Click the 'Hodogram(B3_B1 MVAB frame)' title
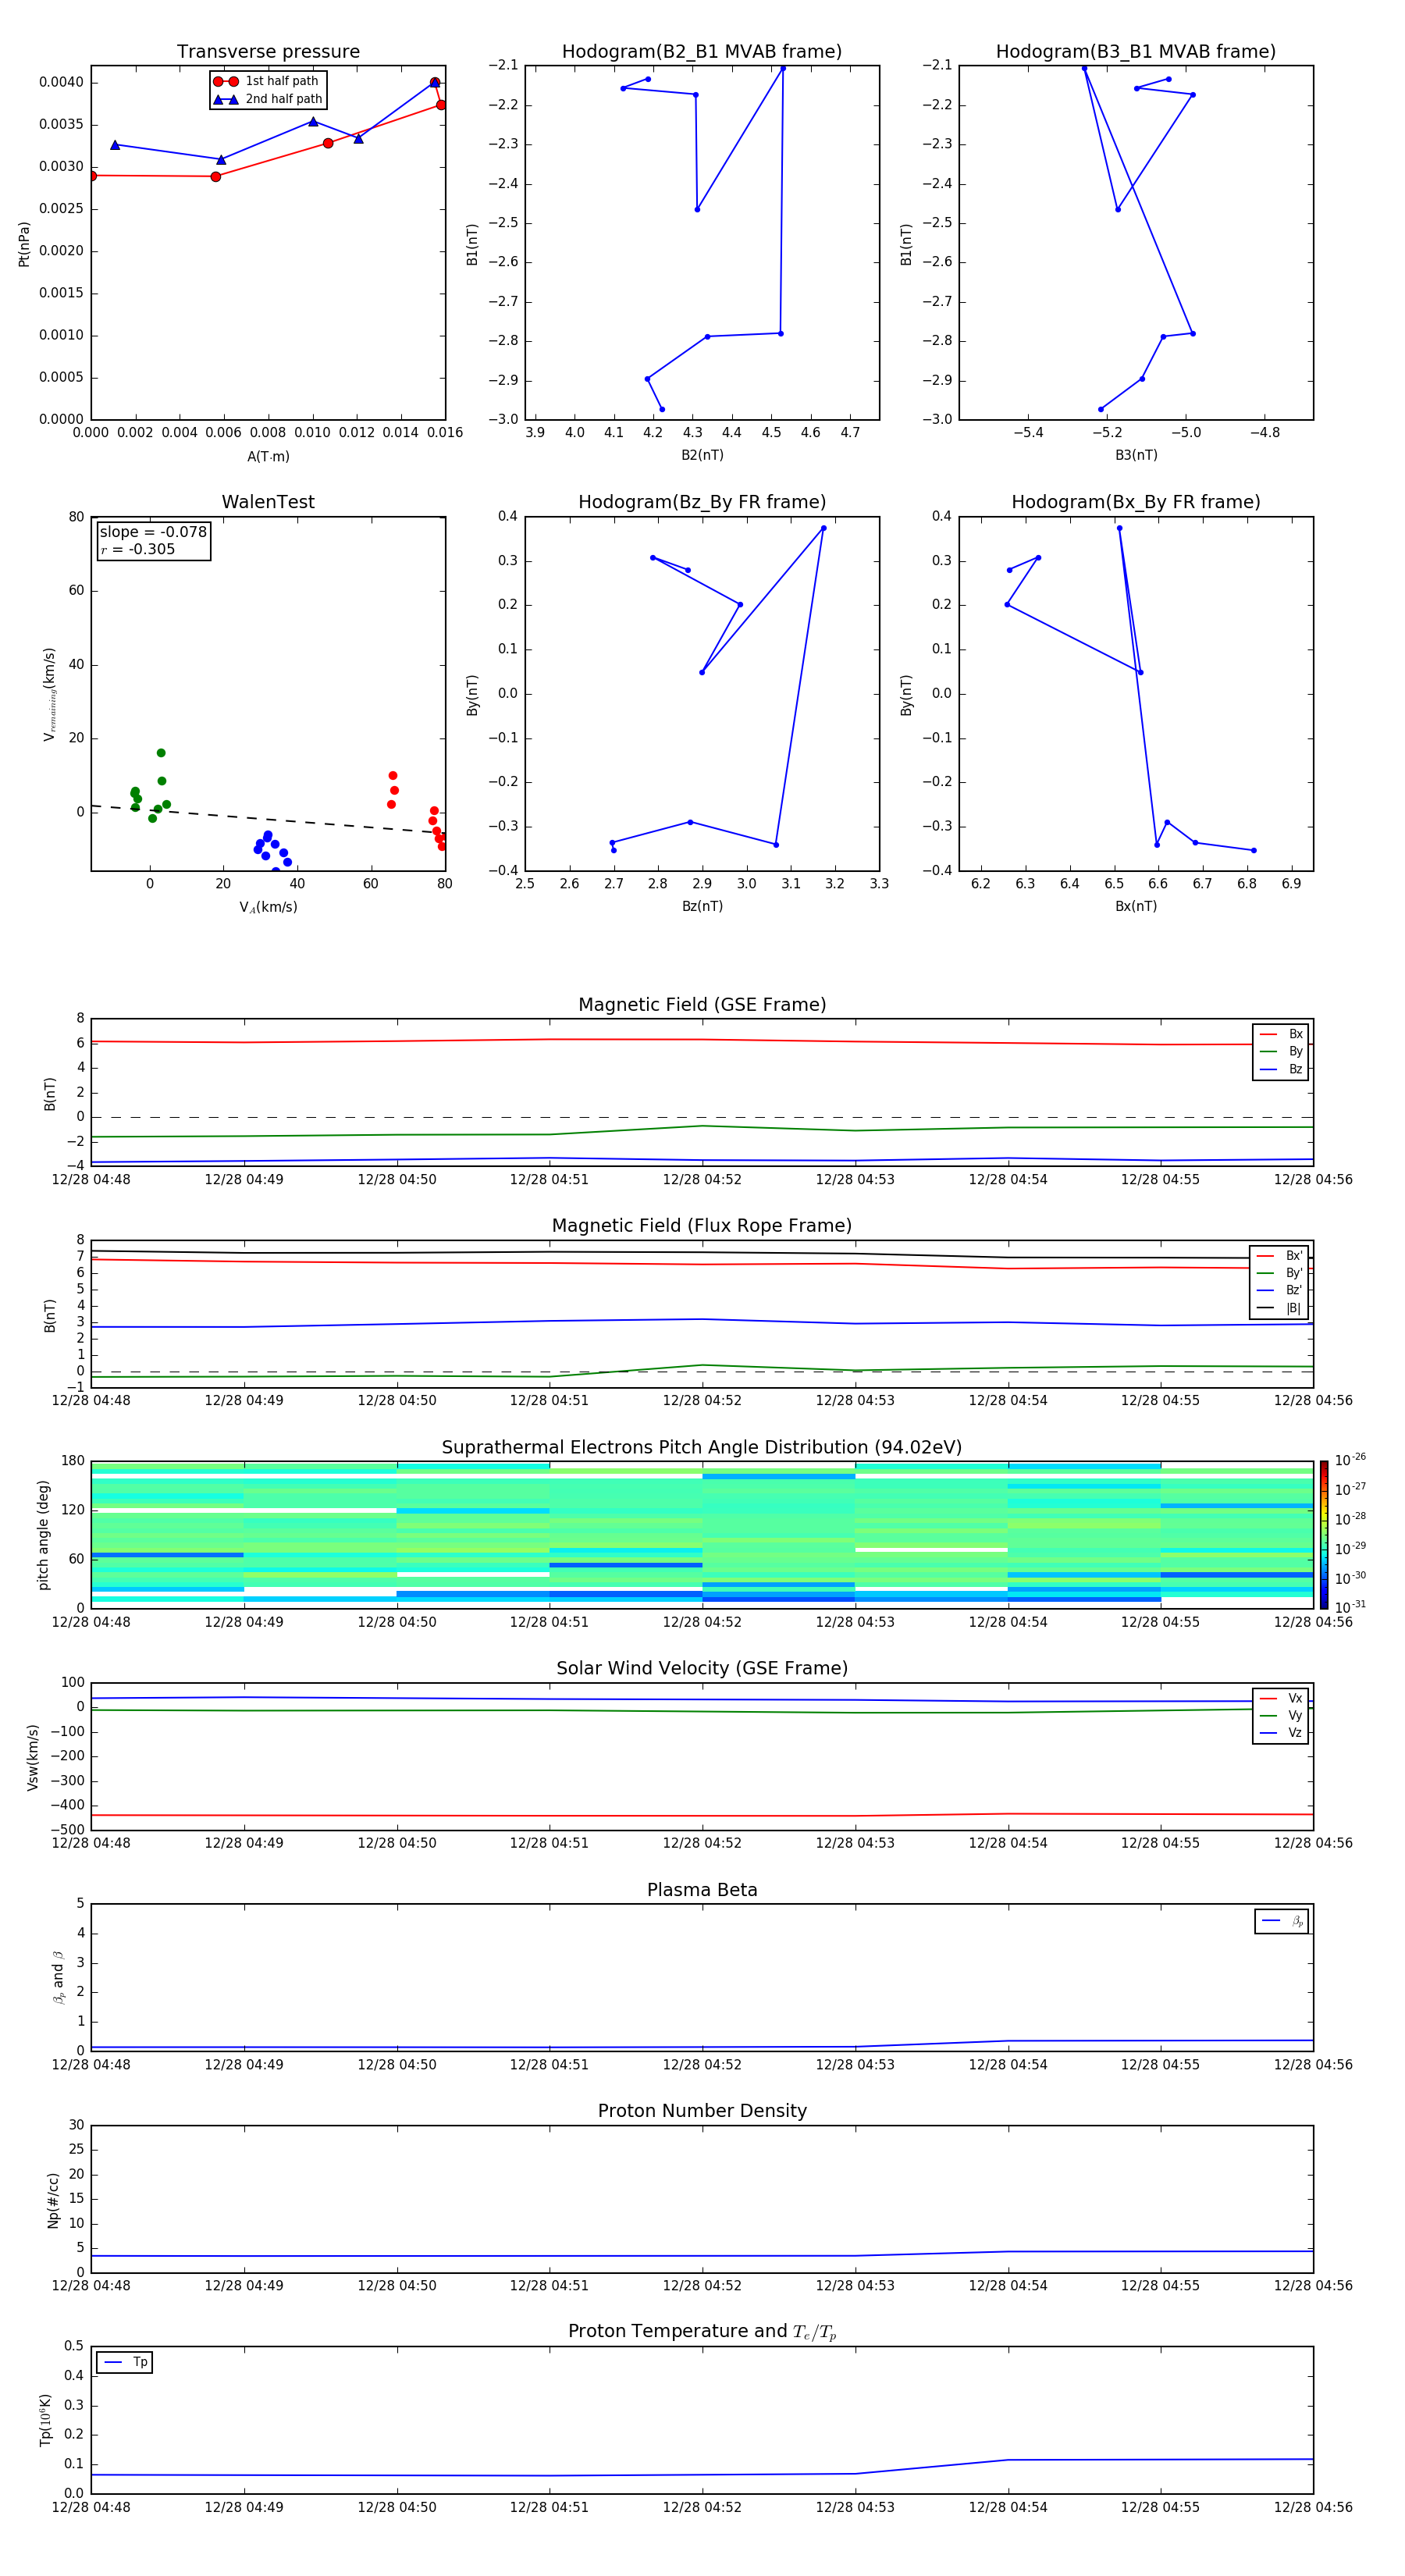 (1136, 52)
